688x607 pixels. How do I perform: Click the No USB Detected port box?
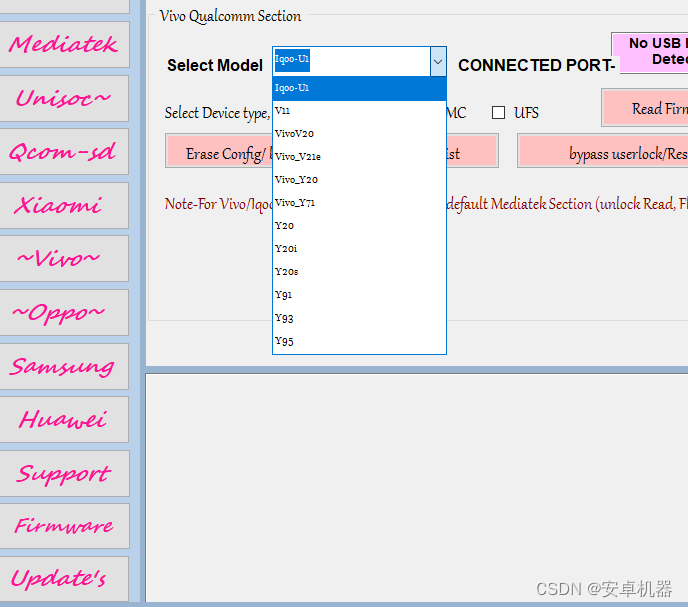650,52
